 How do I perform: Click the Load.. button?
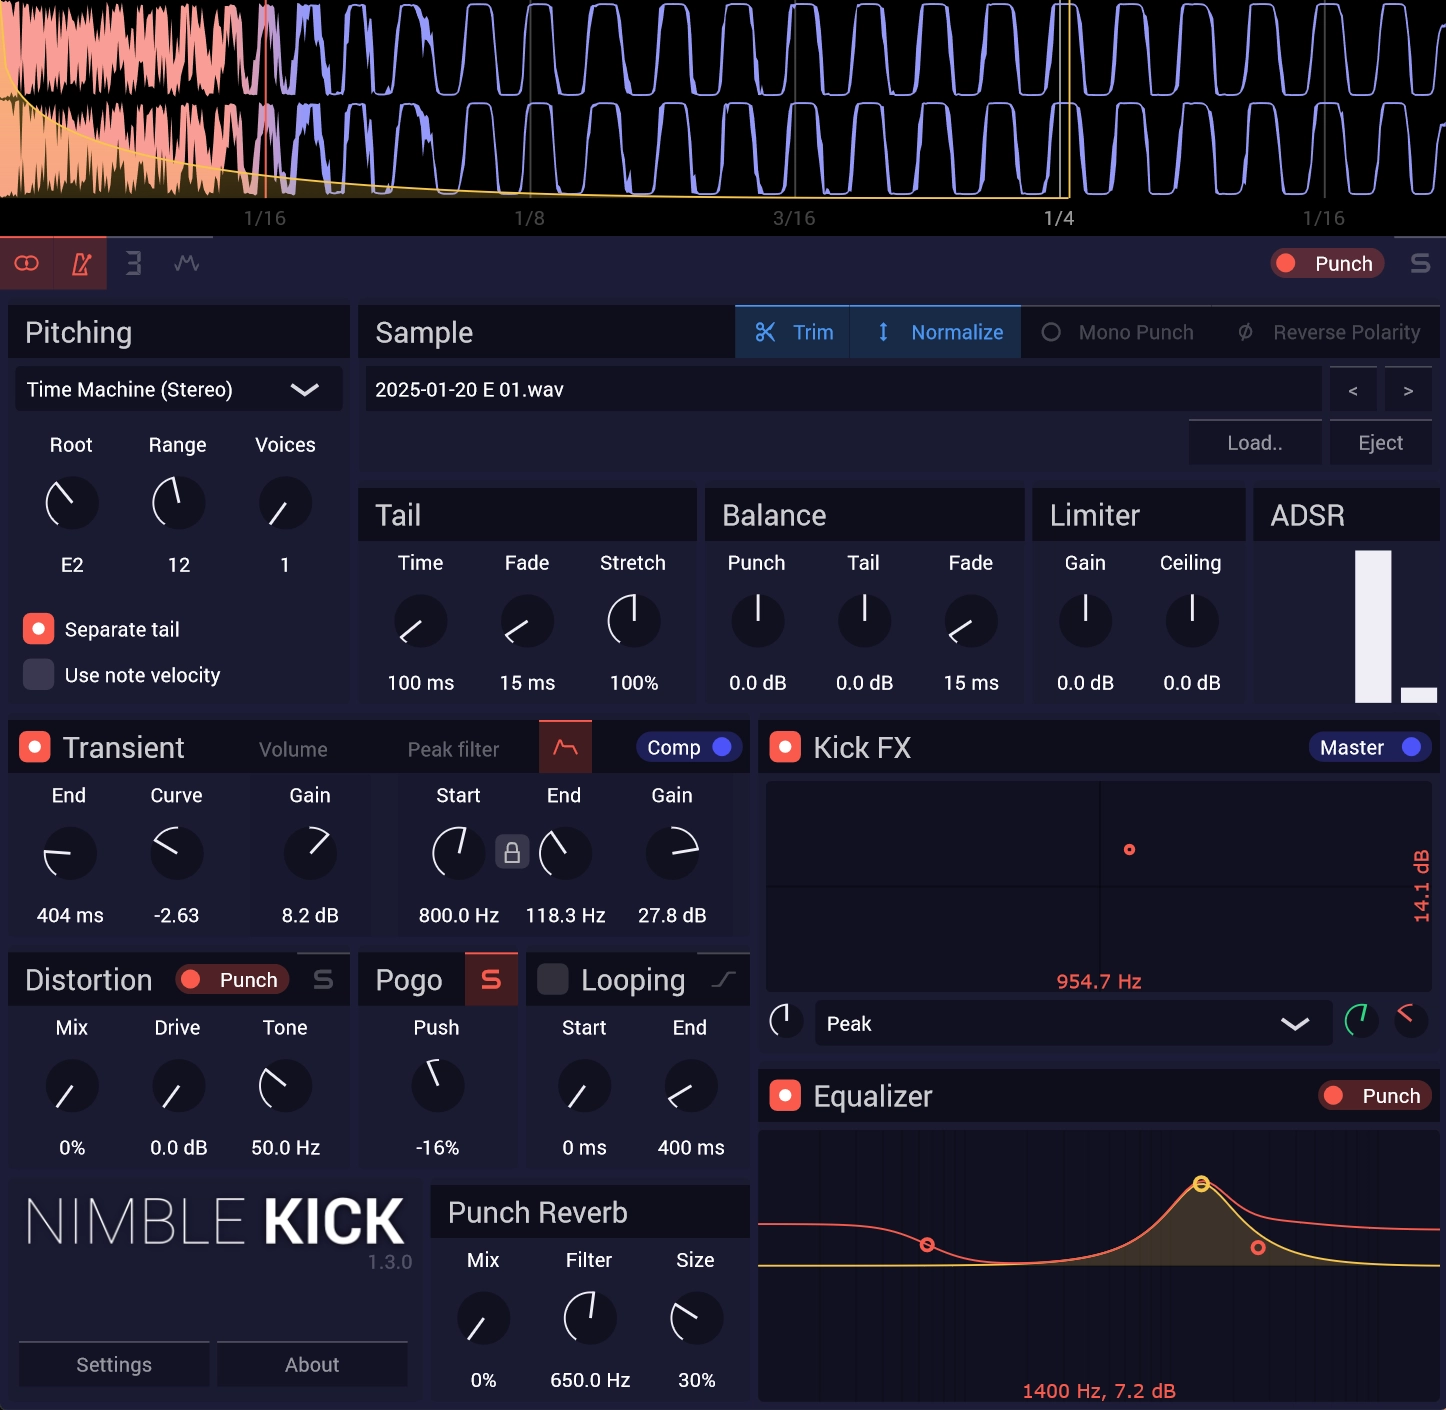pyautogui.click(x=1255, y=442)
